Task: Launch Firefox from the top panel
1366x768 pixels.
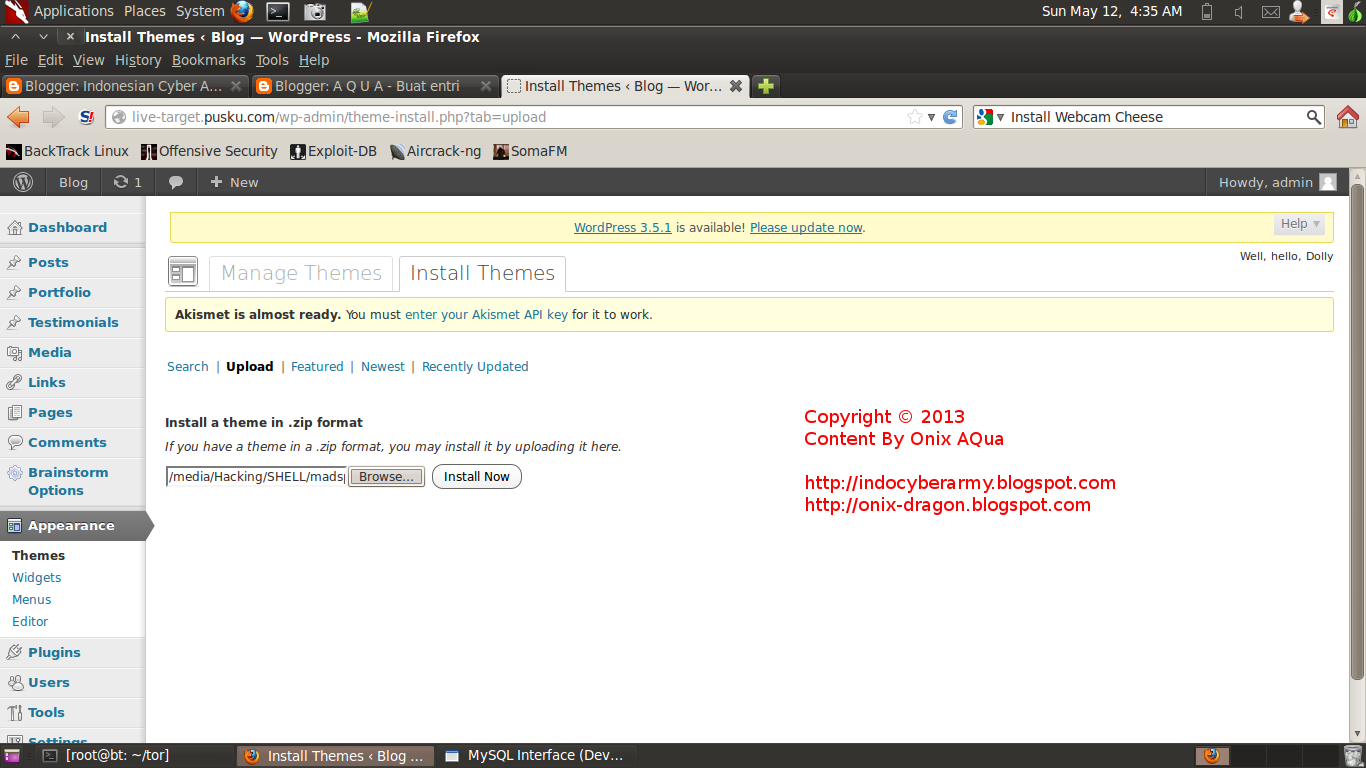Action: [x=242, y=11]
